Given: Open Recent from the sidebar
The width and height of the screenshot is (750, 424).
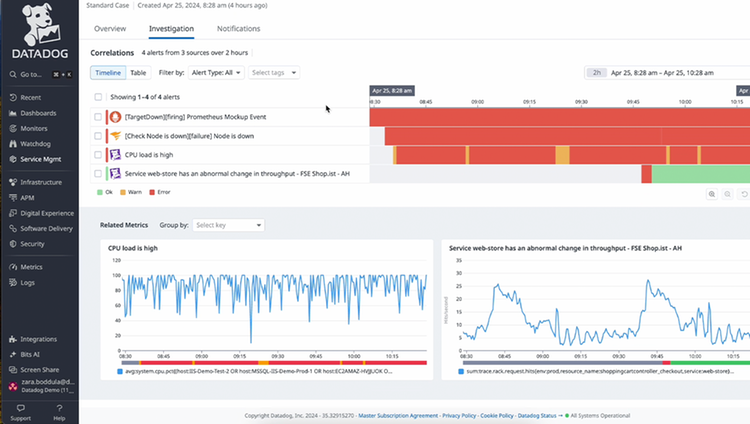Looking at the screenshot, I should coord(30,98).
